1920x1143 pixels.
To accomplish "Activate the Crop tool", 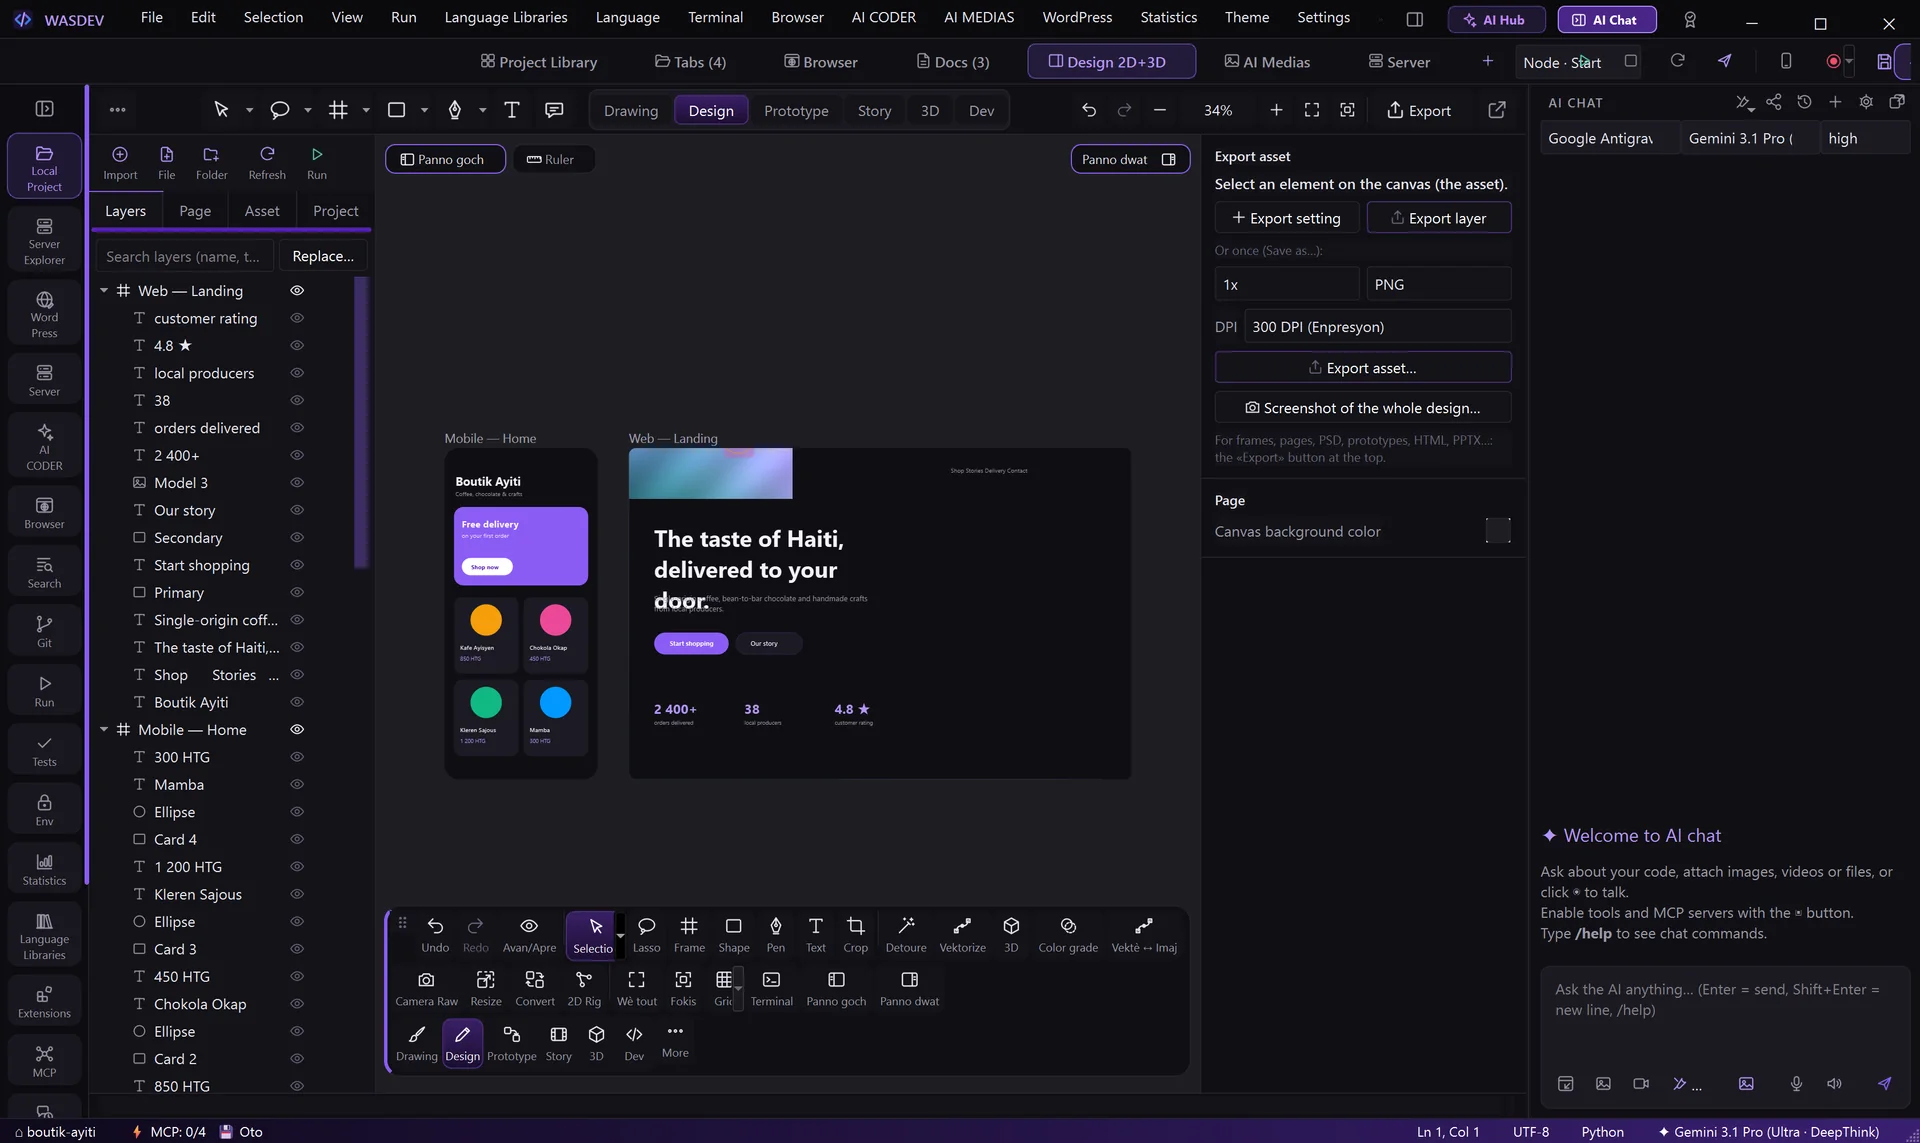I will 855,934.
